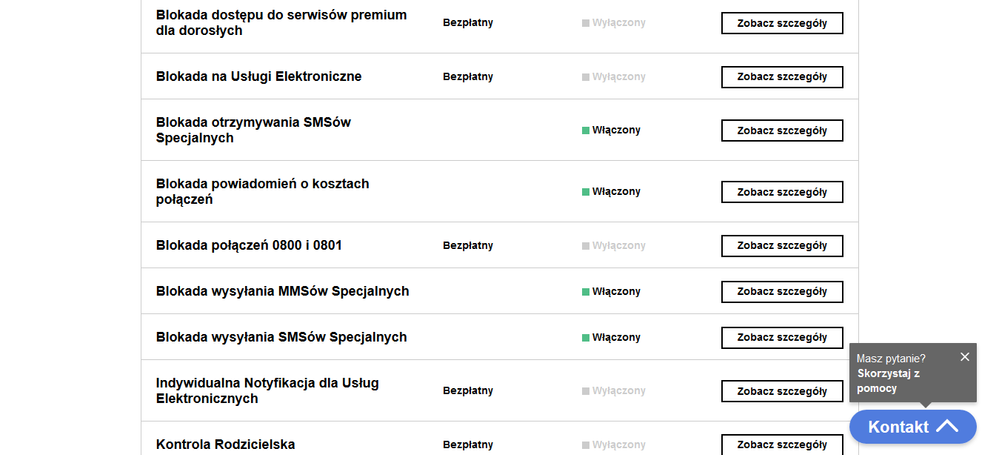This screenshot has width=999, height=455.
Task: Open details of Blokada na Usługi Elektroniczne
Action: coord(781,77)
